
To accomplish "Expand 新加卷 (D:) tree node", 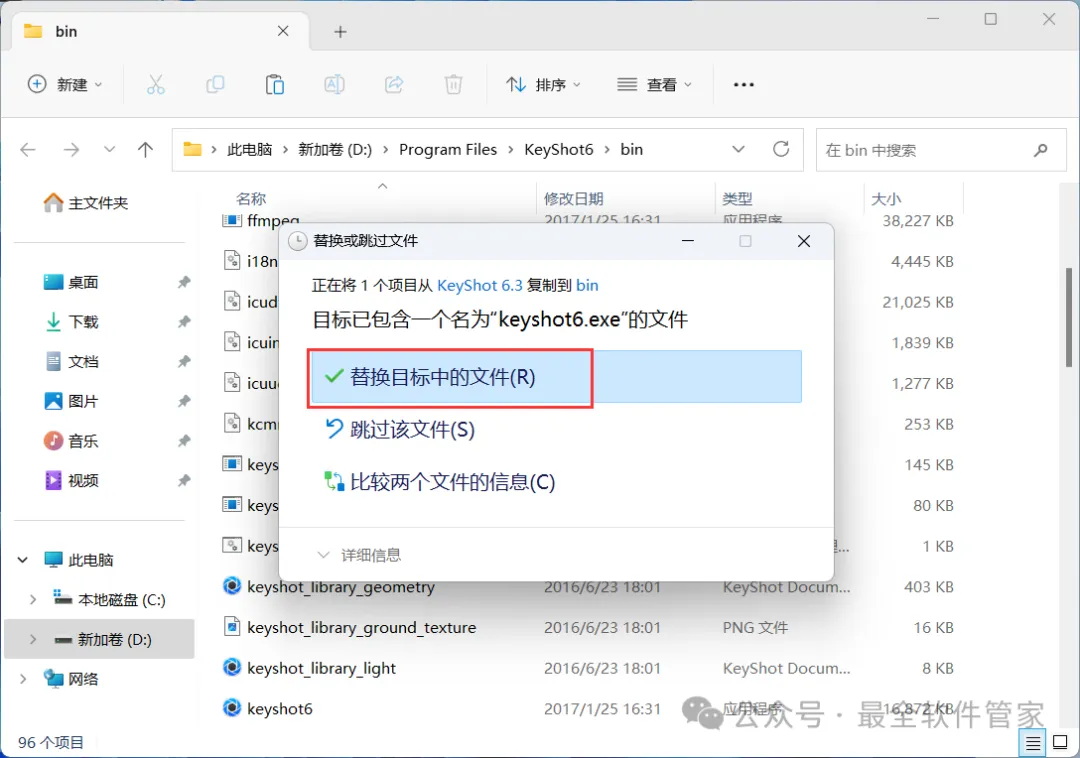I will [x=32, y=640].
